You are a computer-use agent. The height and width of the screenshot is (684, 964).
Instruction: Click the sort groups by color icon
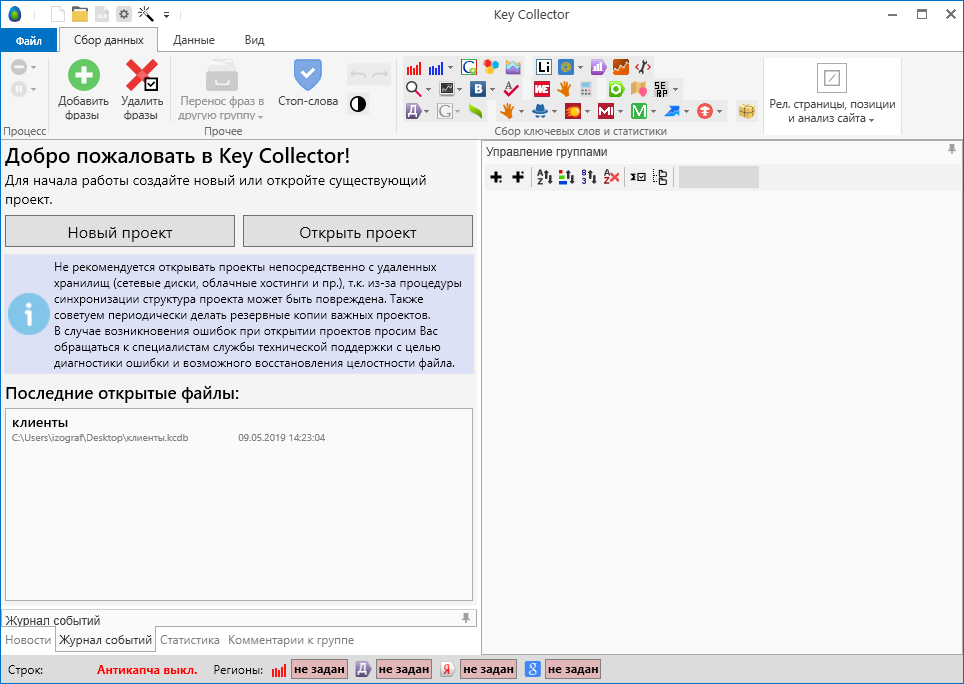click(x=566, y=178)
